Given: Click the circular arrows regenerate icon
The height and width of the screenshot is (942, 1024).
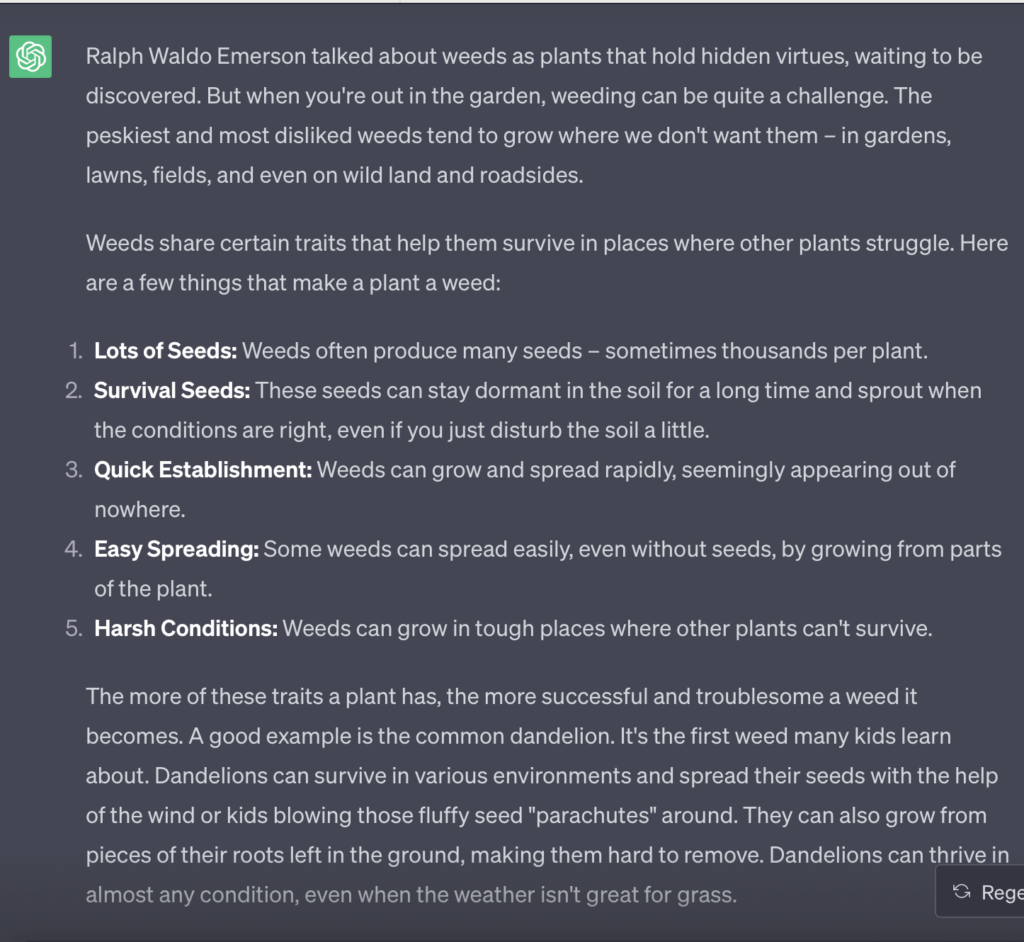Looking at the screenshot, I should [x=961, y=892].
